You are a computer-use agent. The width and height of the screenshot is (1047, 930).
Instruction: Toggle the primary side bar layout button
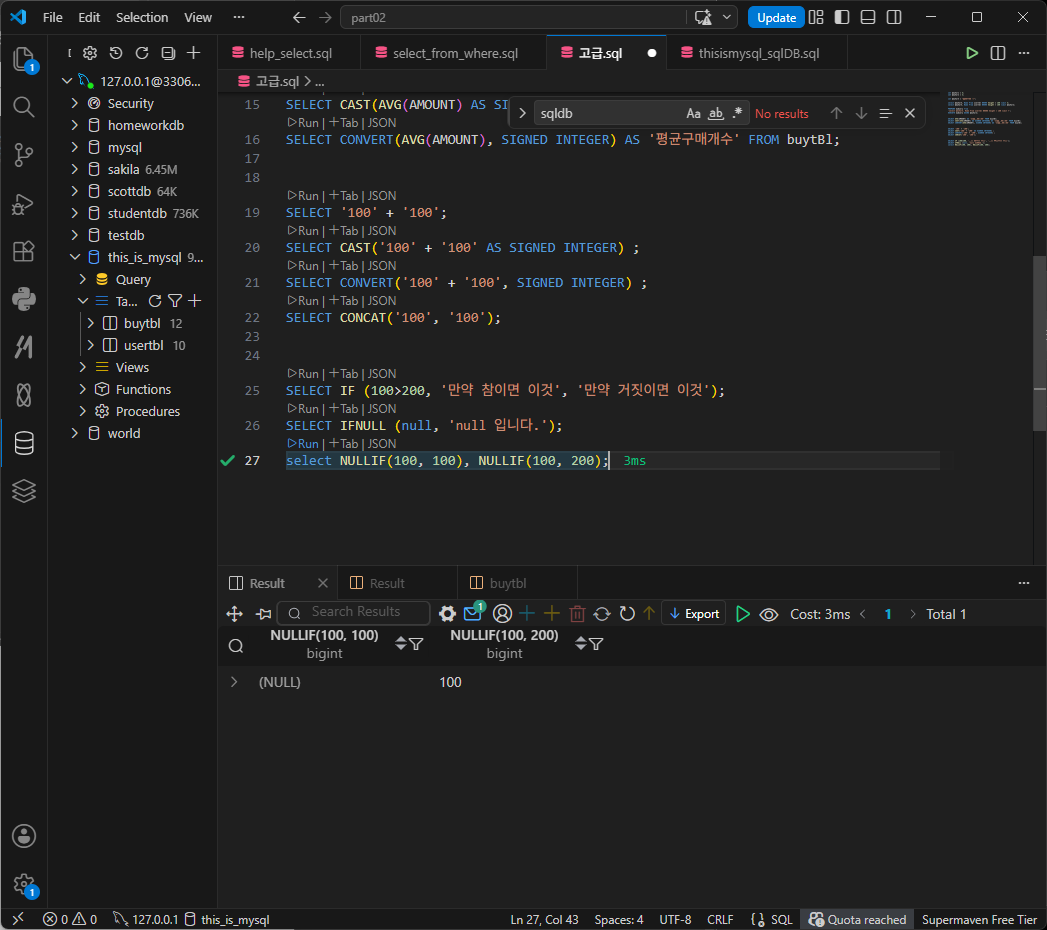(842, 17)
